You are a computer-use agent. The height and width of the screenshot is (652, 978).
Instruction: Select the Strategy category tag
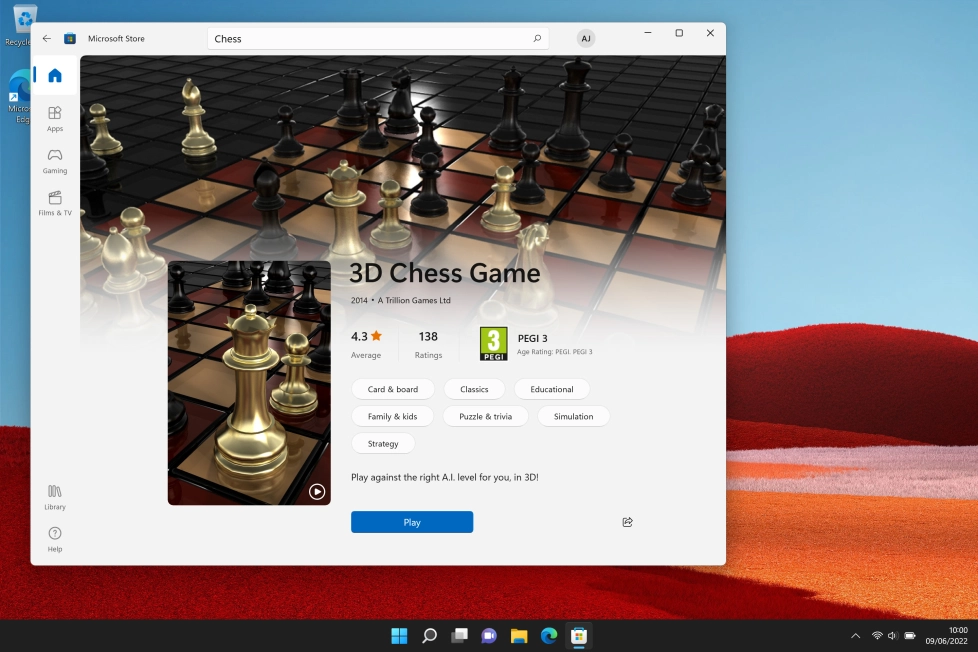coord(383,444)
